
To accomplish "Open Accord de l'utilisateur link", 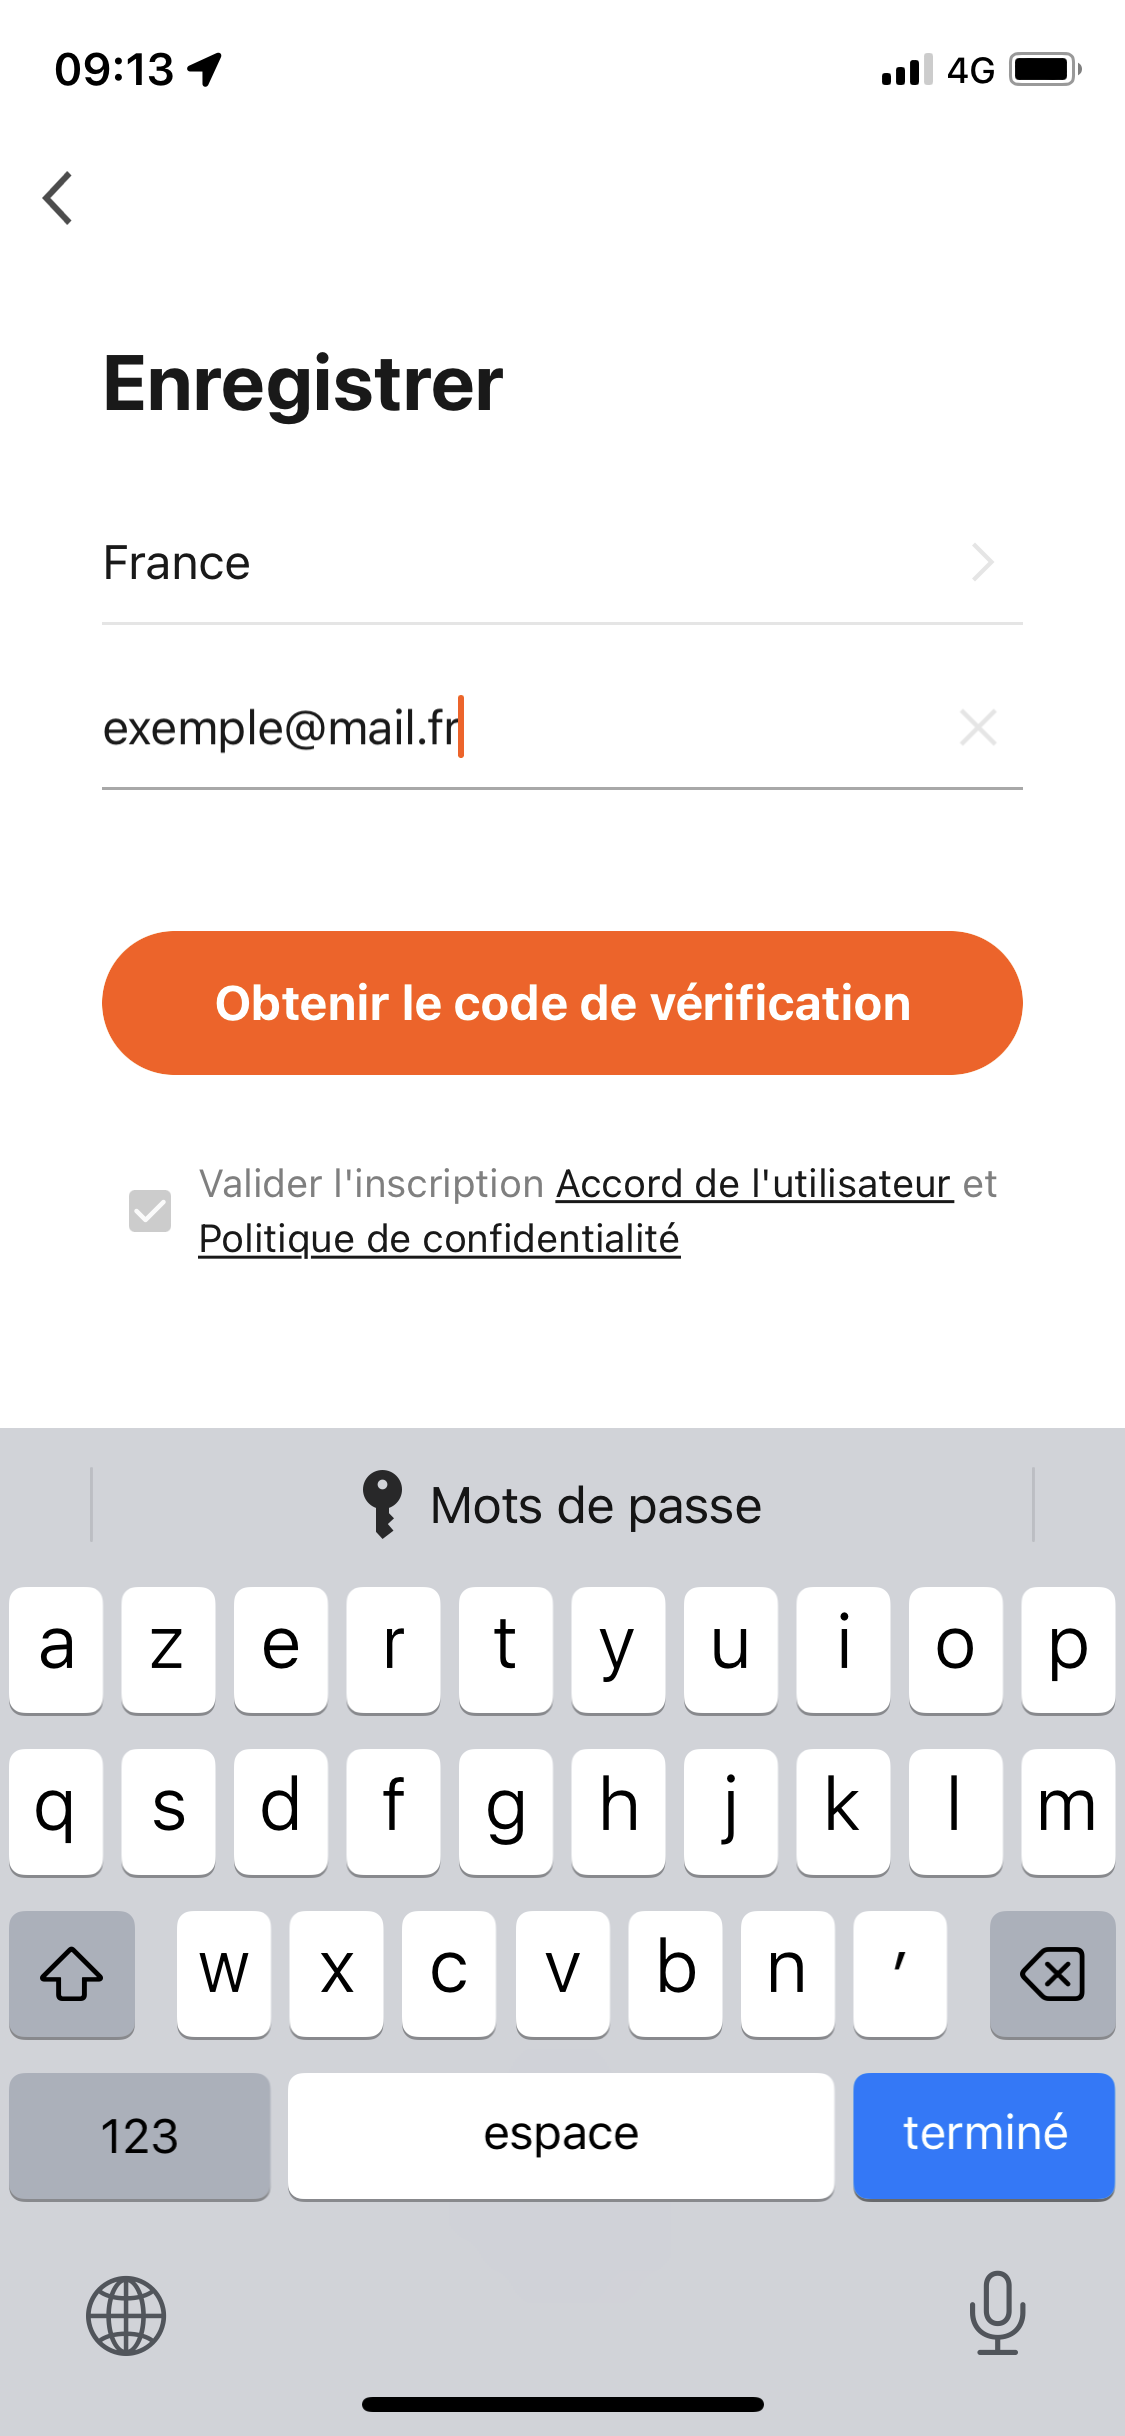I will point(754,1184).
